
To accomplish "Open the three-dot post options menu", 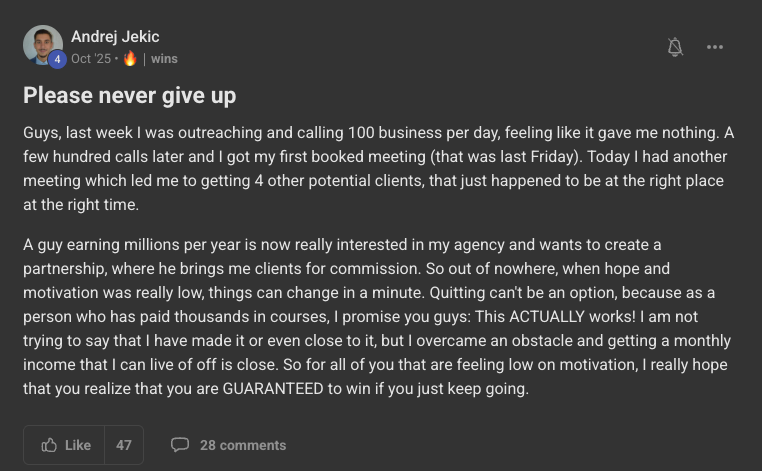I will [x=714, y=47].
